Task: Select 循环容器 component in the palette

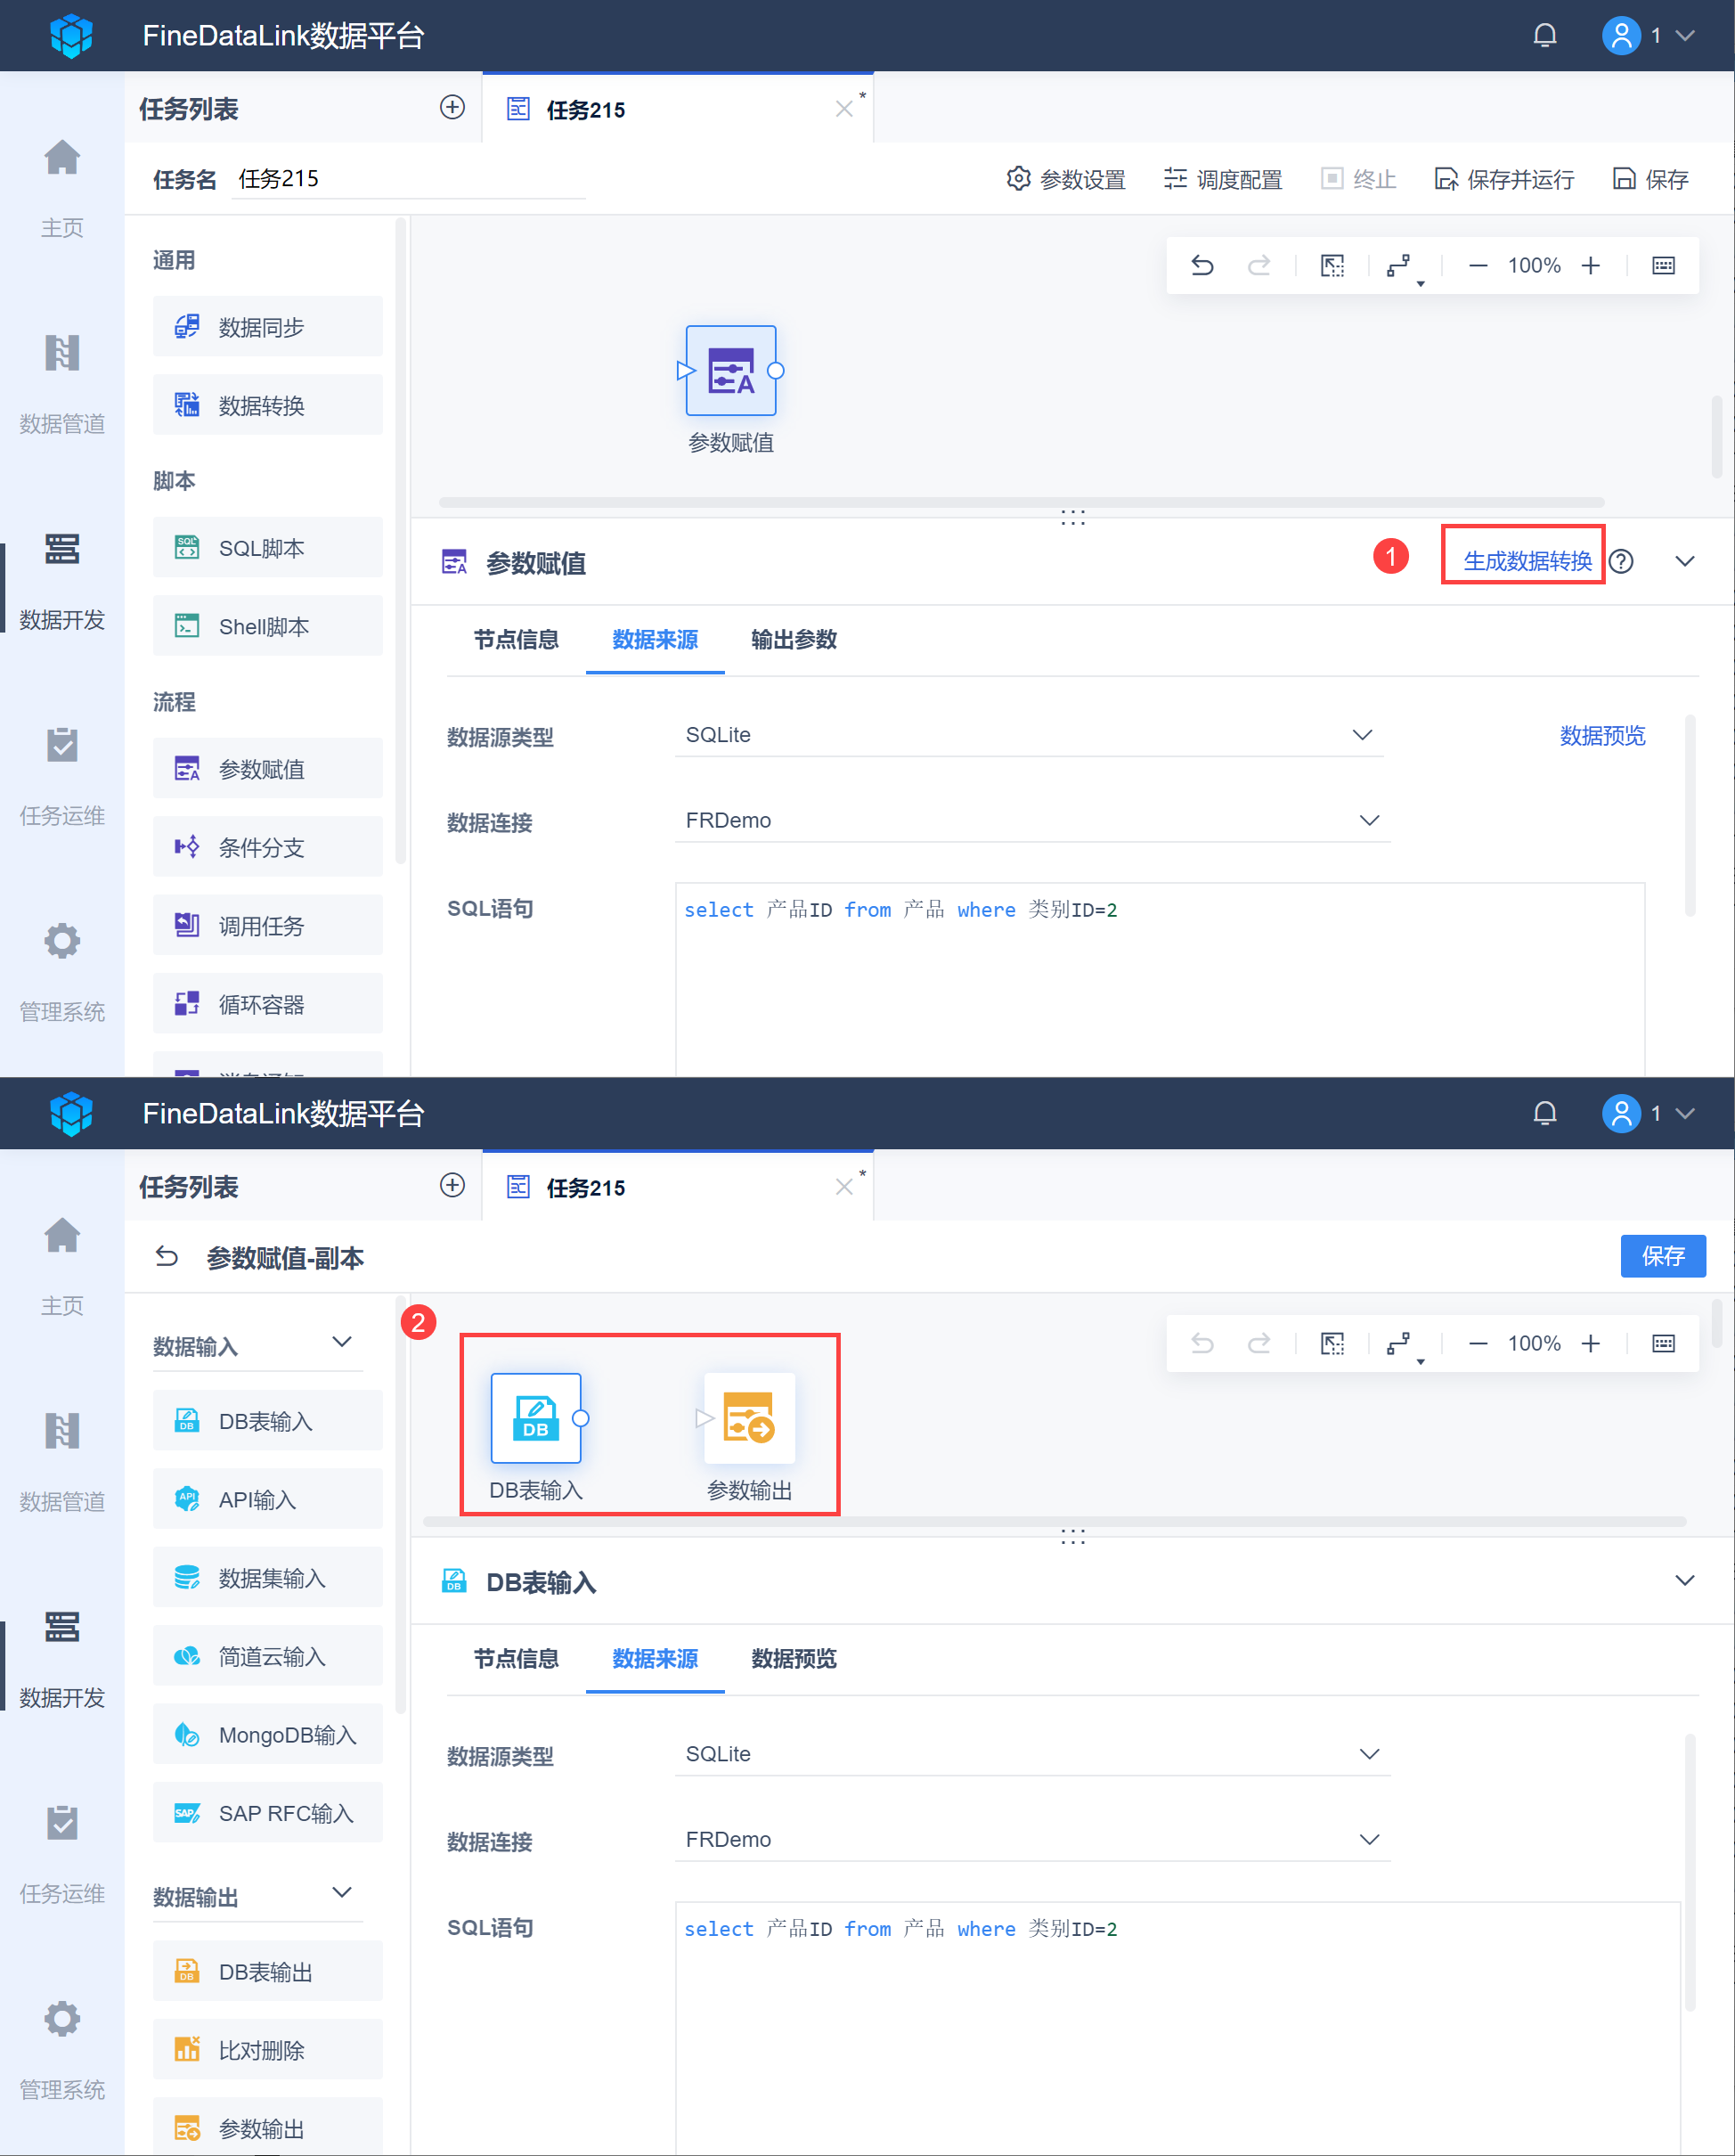Action: pos(268,1004)
